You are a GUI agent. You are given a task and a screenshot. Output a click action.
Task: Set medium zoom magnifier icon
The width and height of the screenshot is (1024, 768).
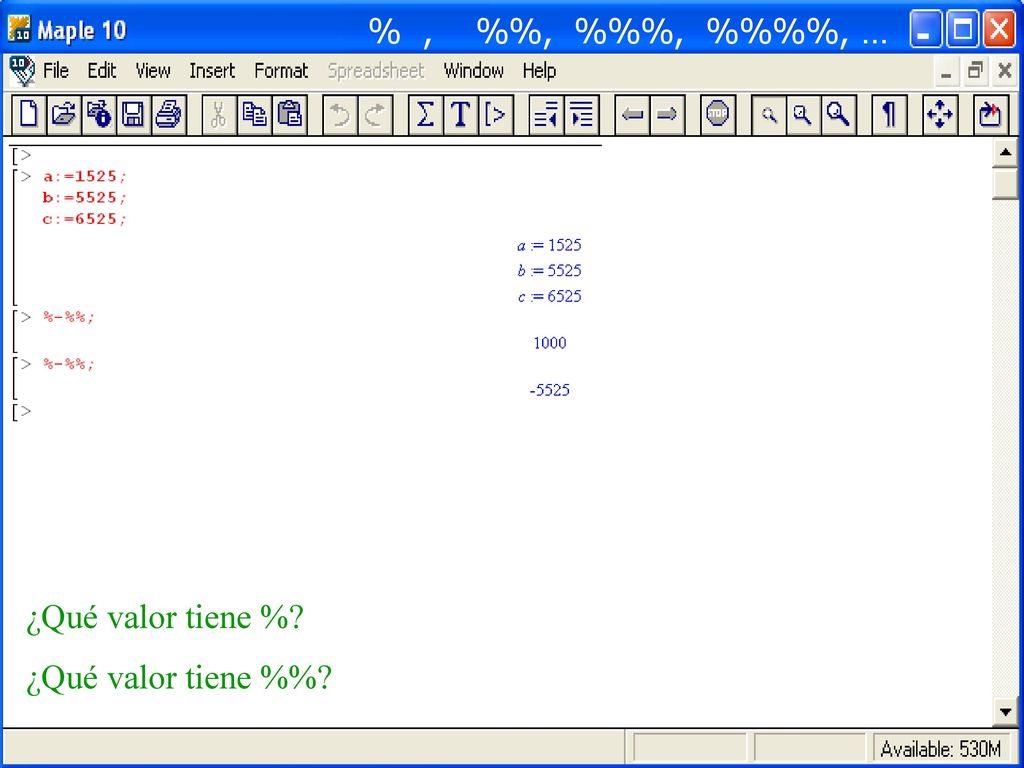pos(803,115)
